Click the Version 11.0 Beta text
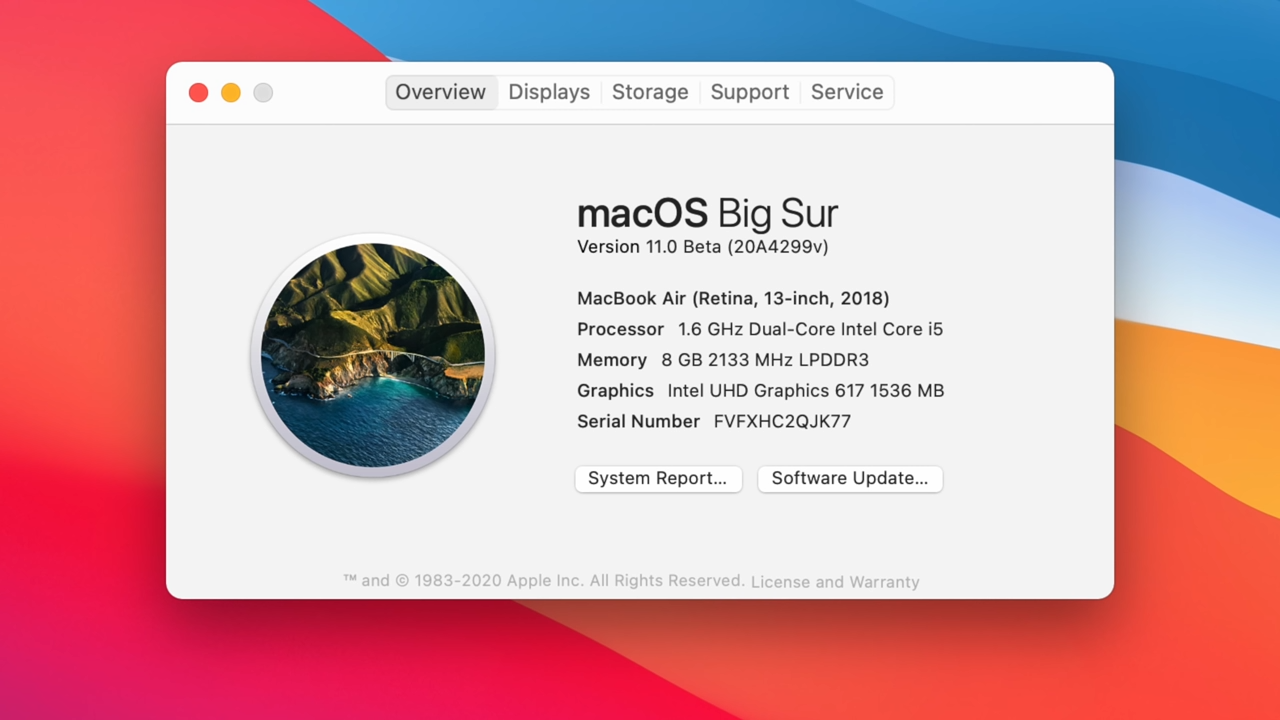The width and height of the screenshot is (1280, 720). pyautogui.click(x=702, y=247)
